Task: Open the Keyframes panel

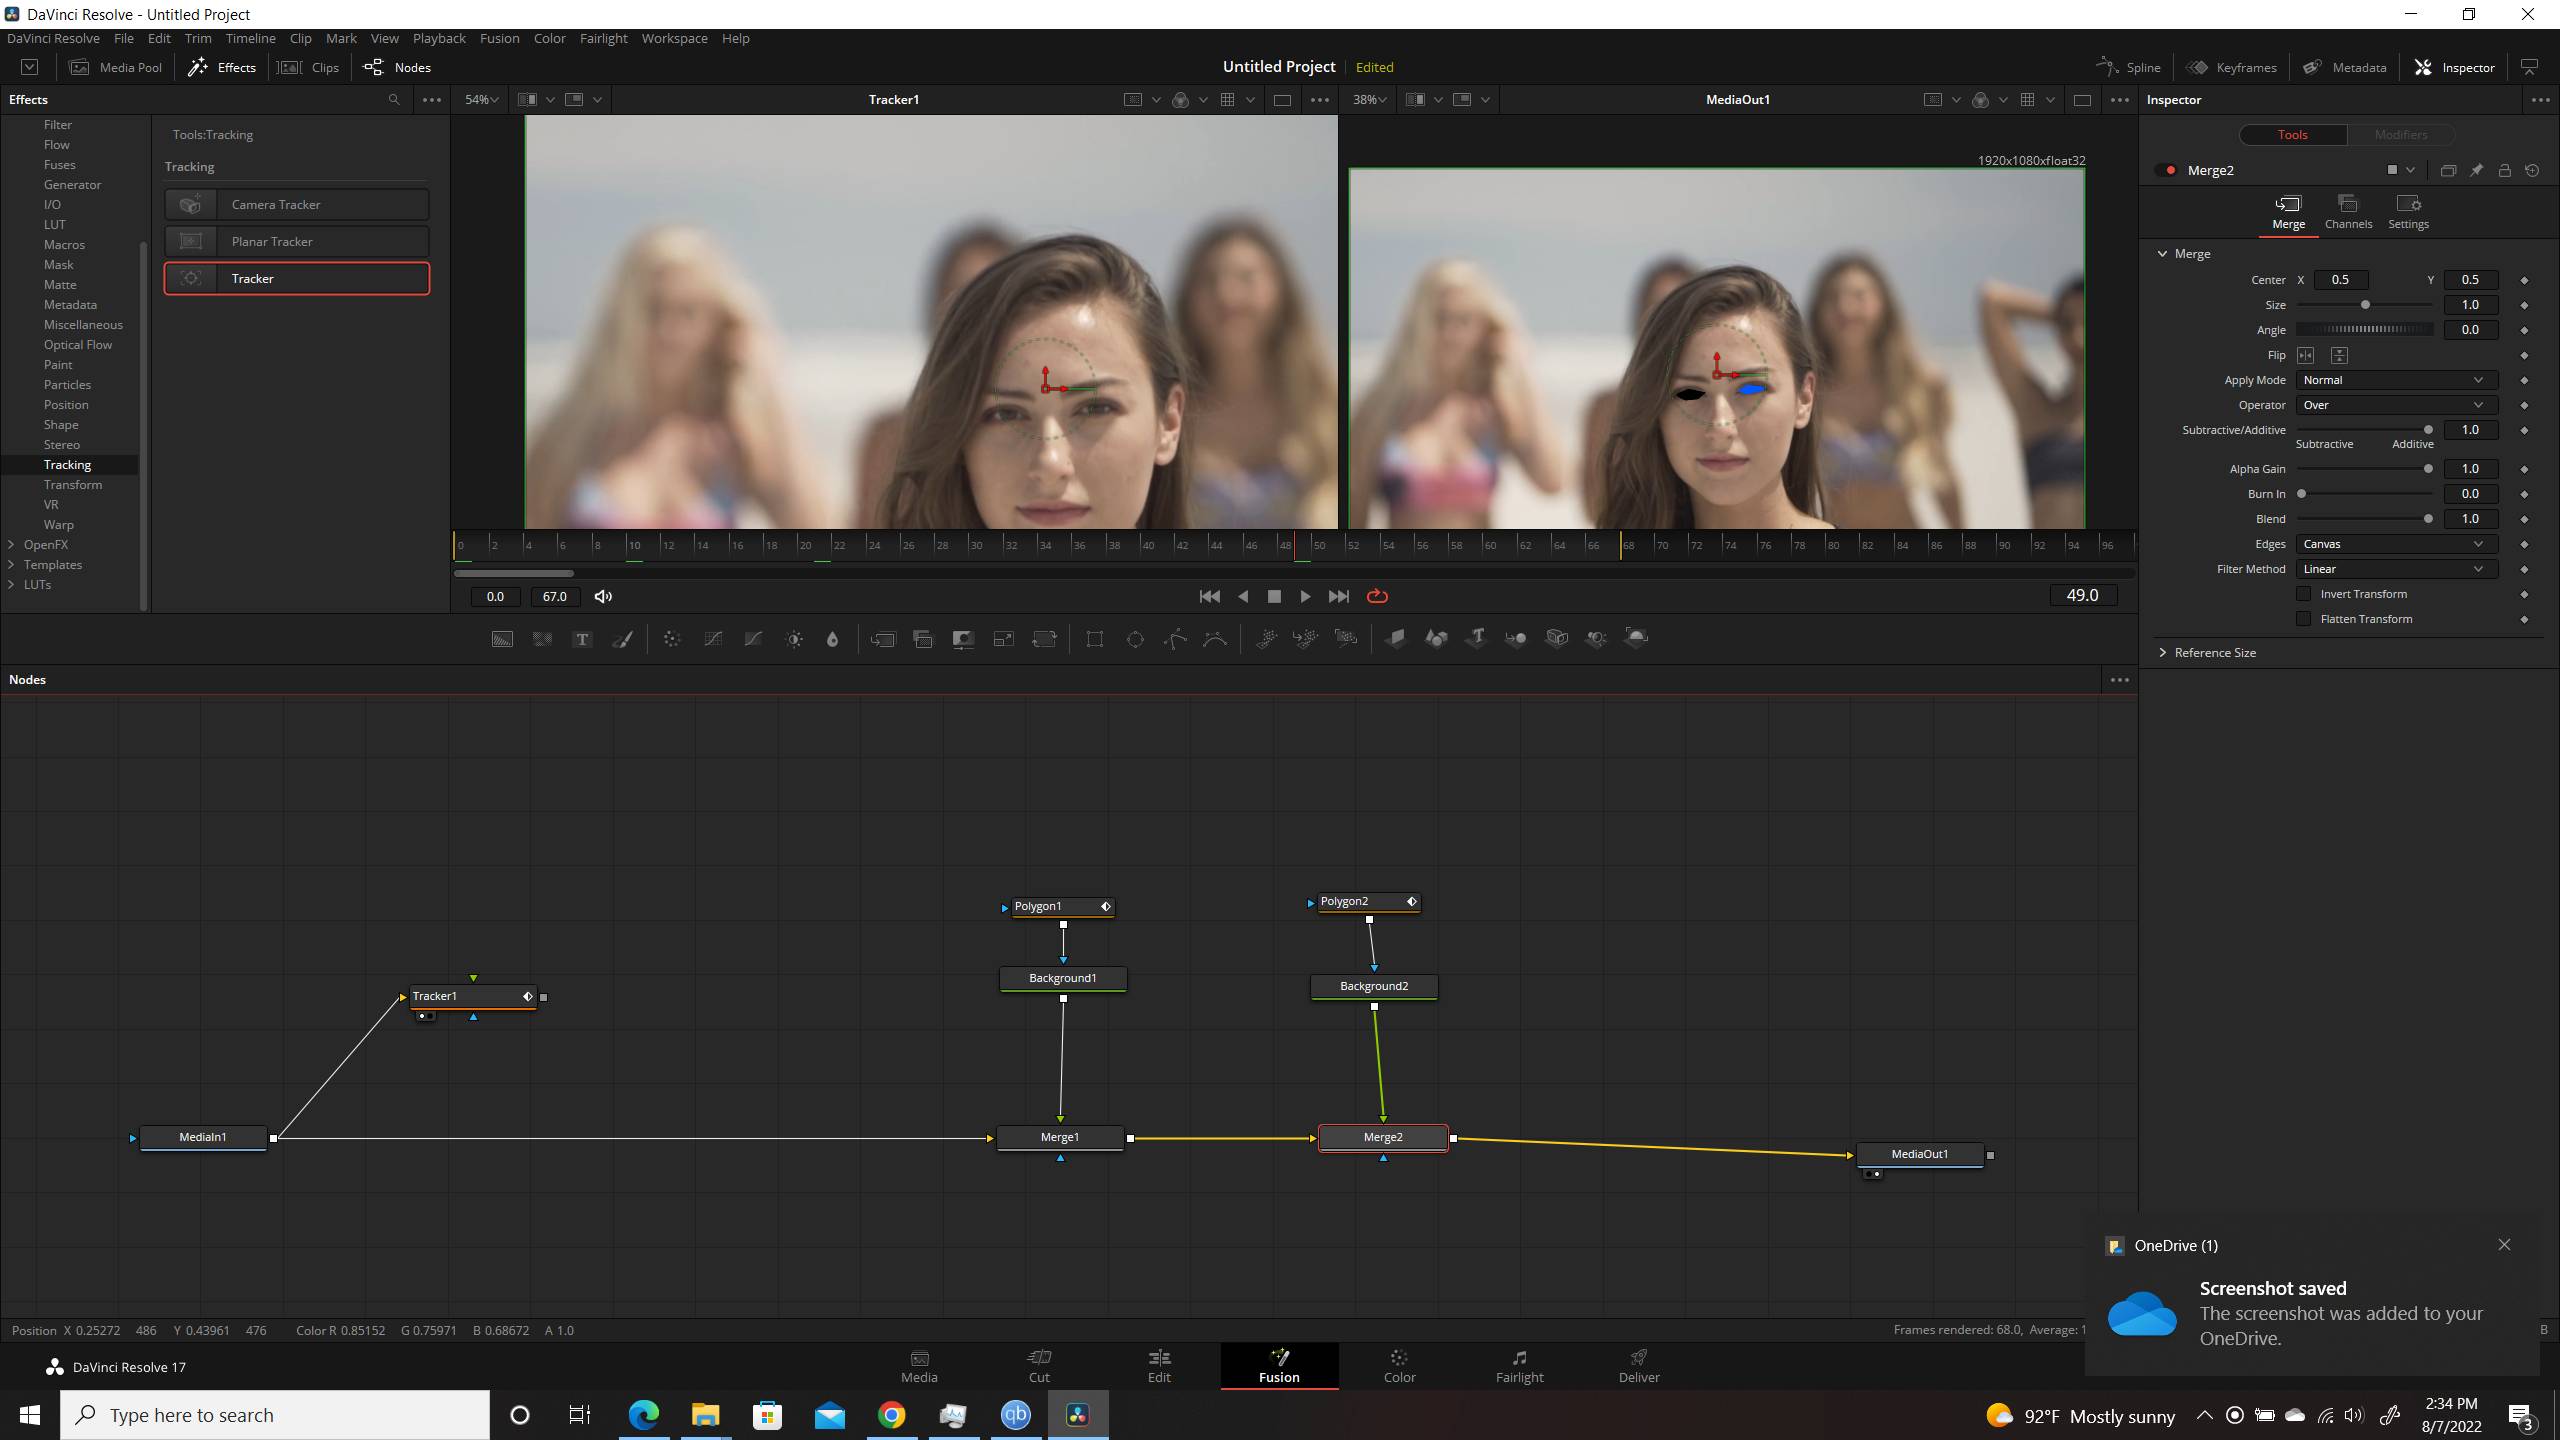Action: tap(2232, 67)
